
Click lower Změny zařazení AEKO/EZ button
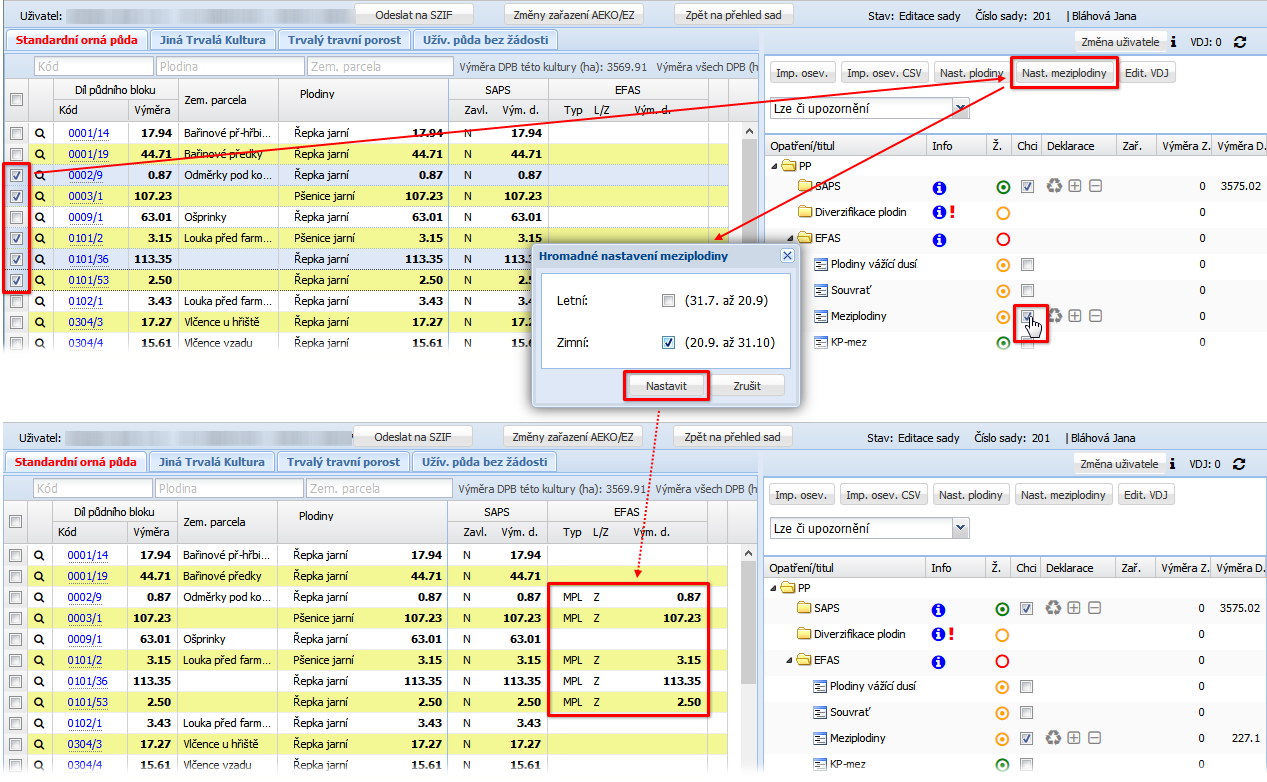tap(573, 438)
